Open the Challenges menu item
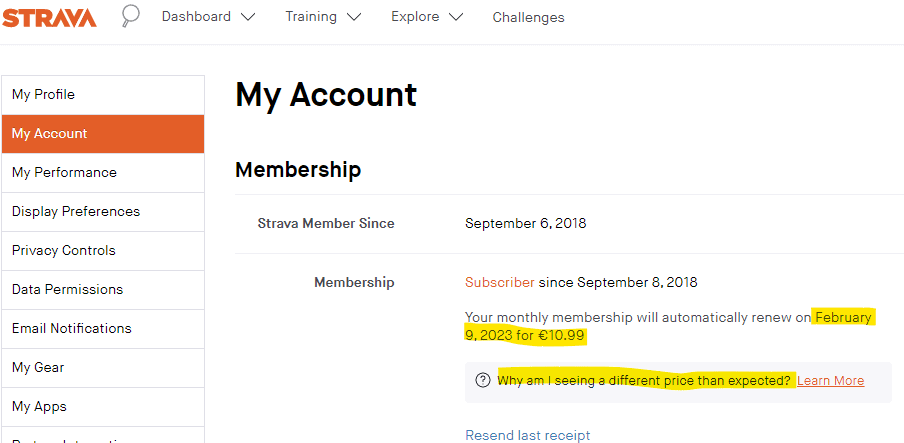The height and width of the screenshot is (443, 904). point(528,17)
